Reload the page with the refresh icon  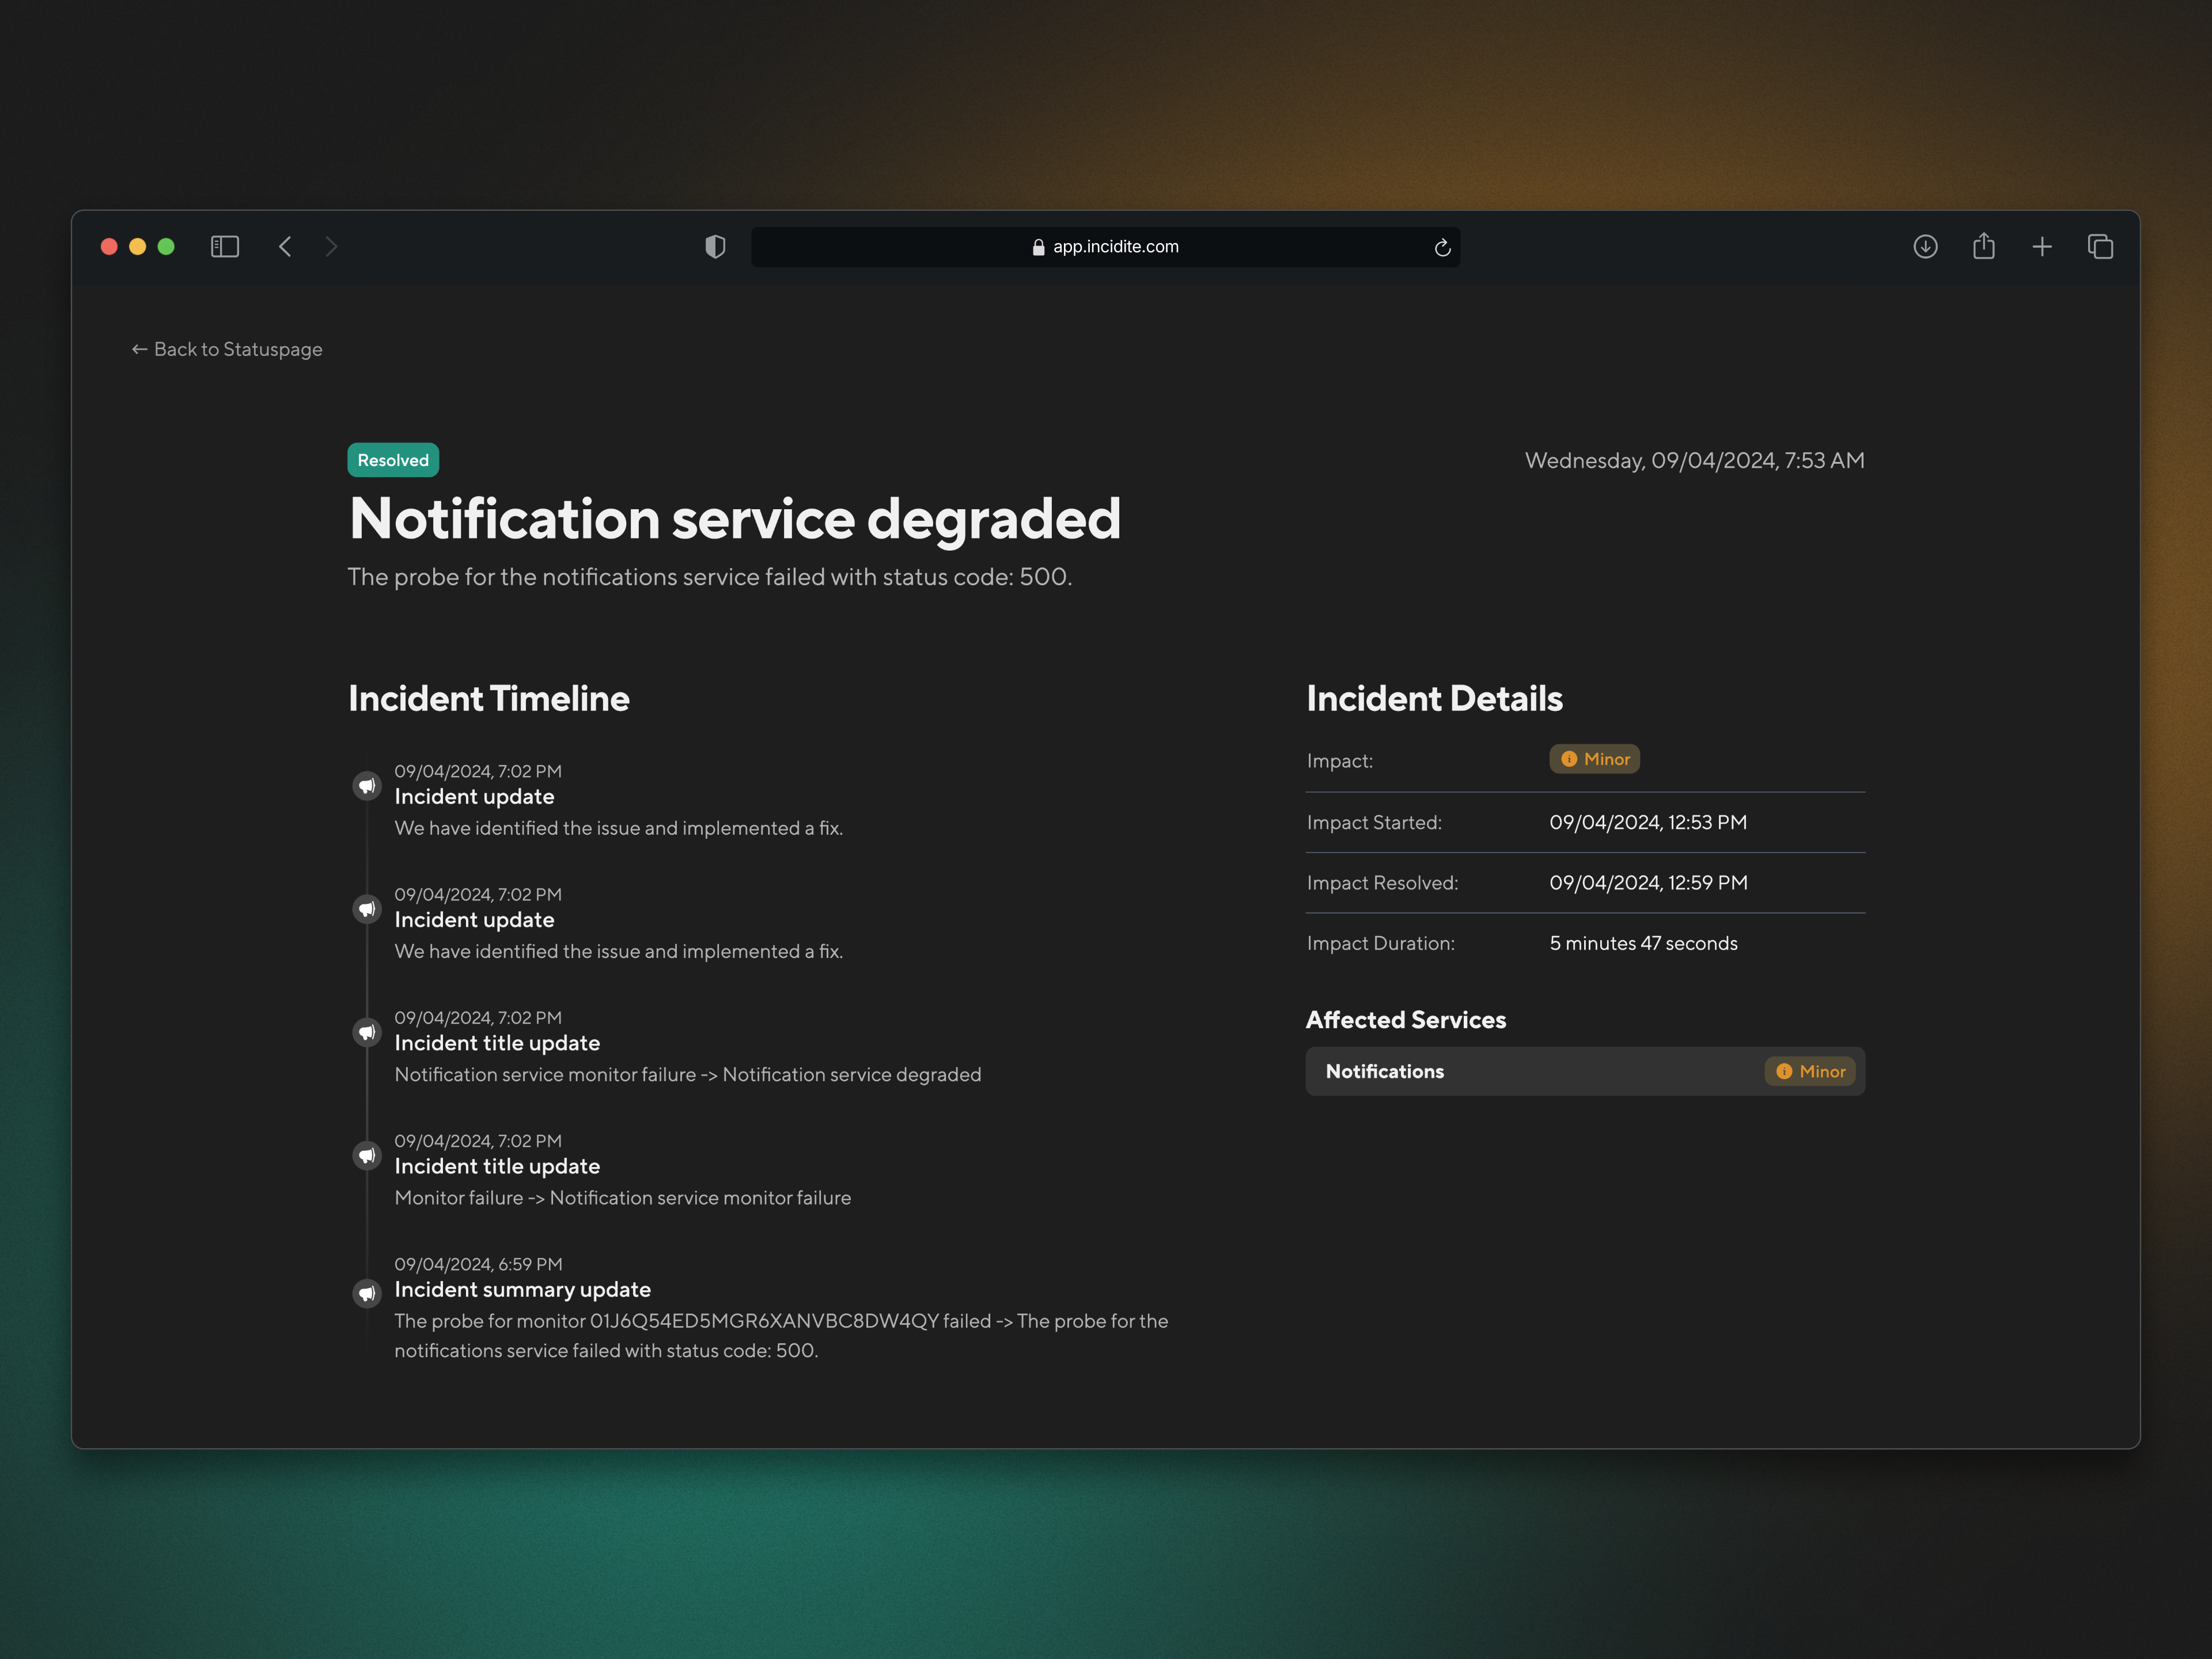[x=1442, y=247]
